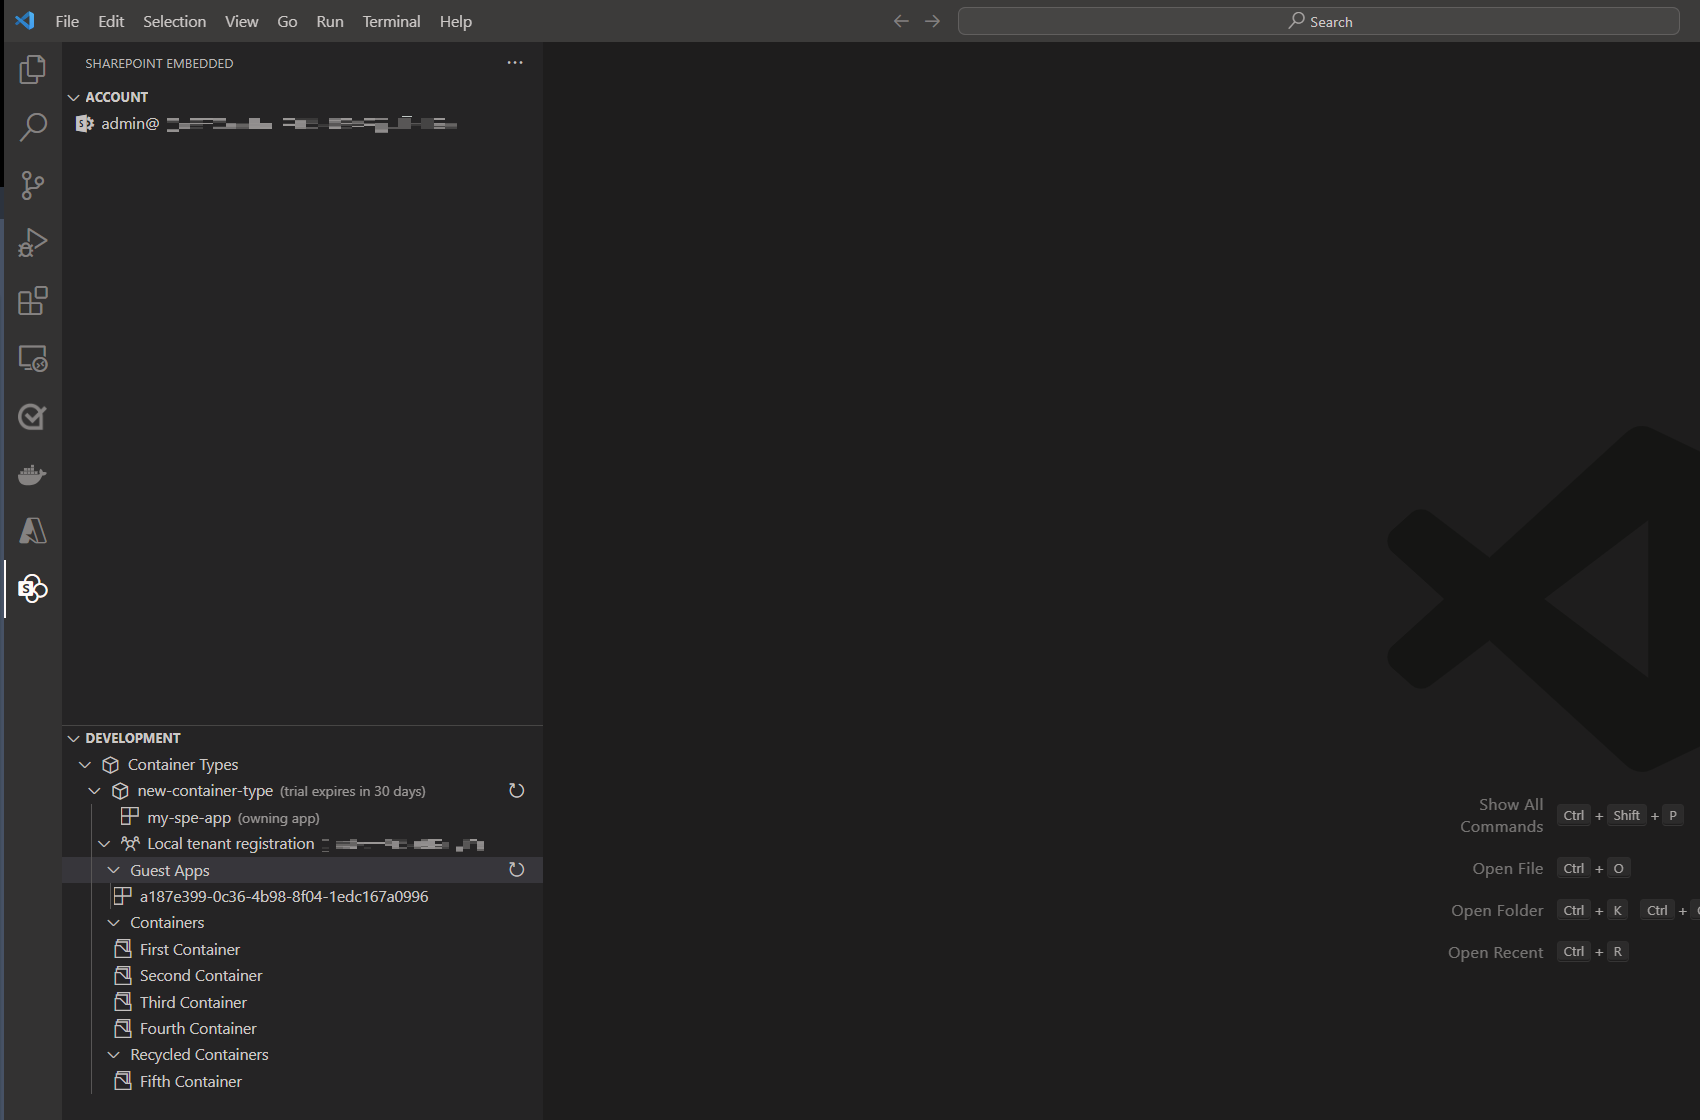This screenshot has width=1700, height=1120.
Task: Open the SharePoint Embedded extension view
Action: (33, 589)
